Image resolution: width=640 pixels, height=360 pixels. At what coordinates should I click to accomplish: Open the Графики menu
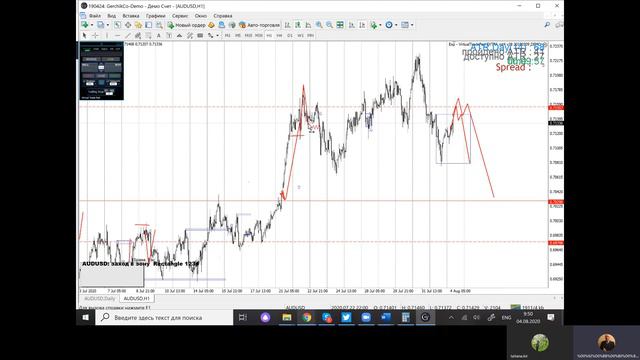[x=156, y=16]
